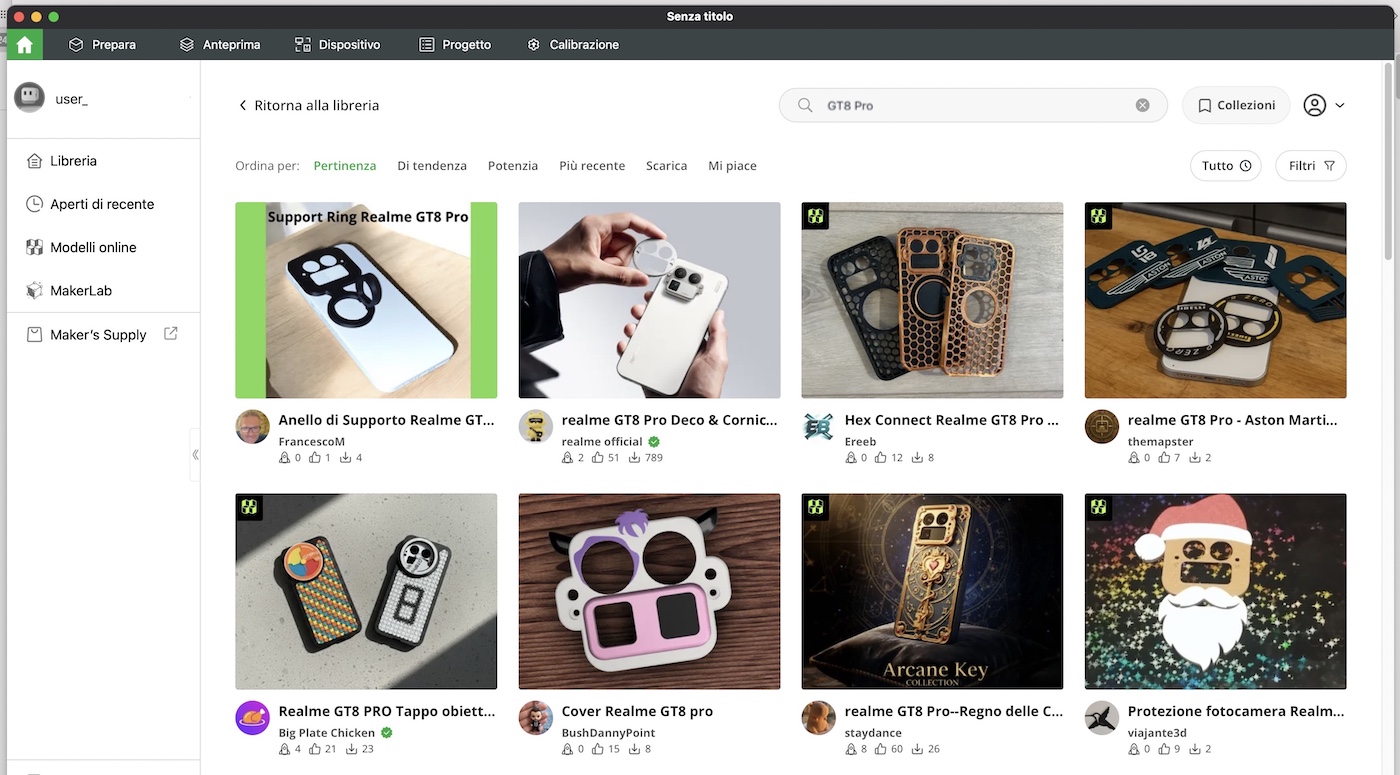Image resolution: width=1400 pixels, height=775 pixels.
Task: Open Modelli online in sidebar
Action: [93, 247]
